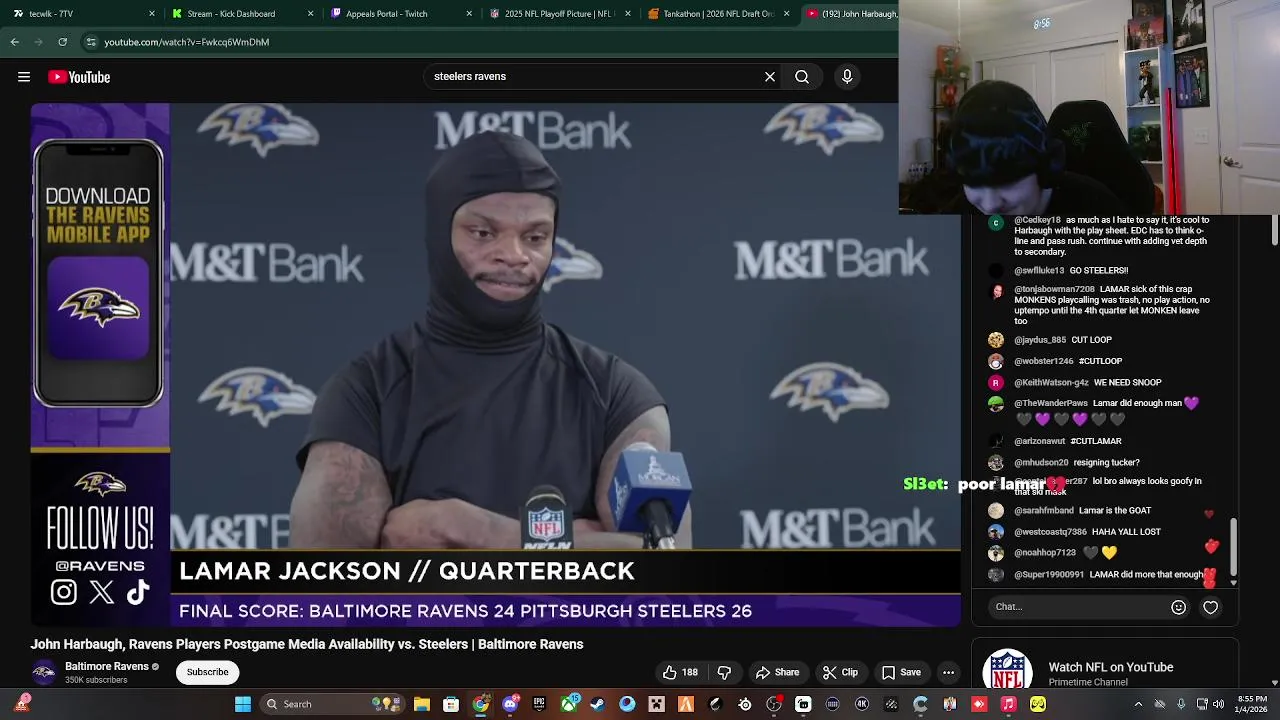Dislike the video with thumbs down
Viewport: 1280px width, 720px height.
coord(724,672)
